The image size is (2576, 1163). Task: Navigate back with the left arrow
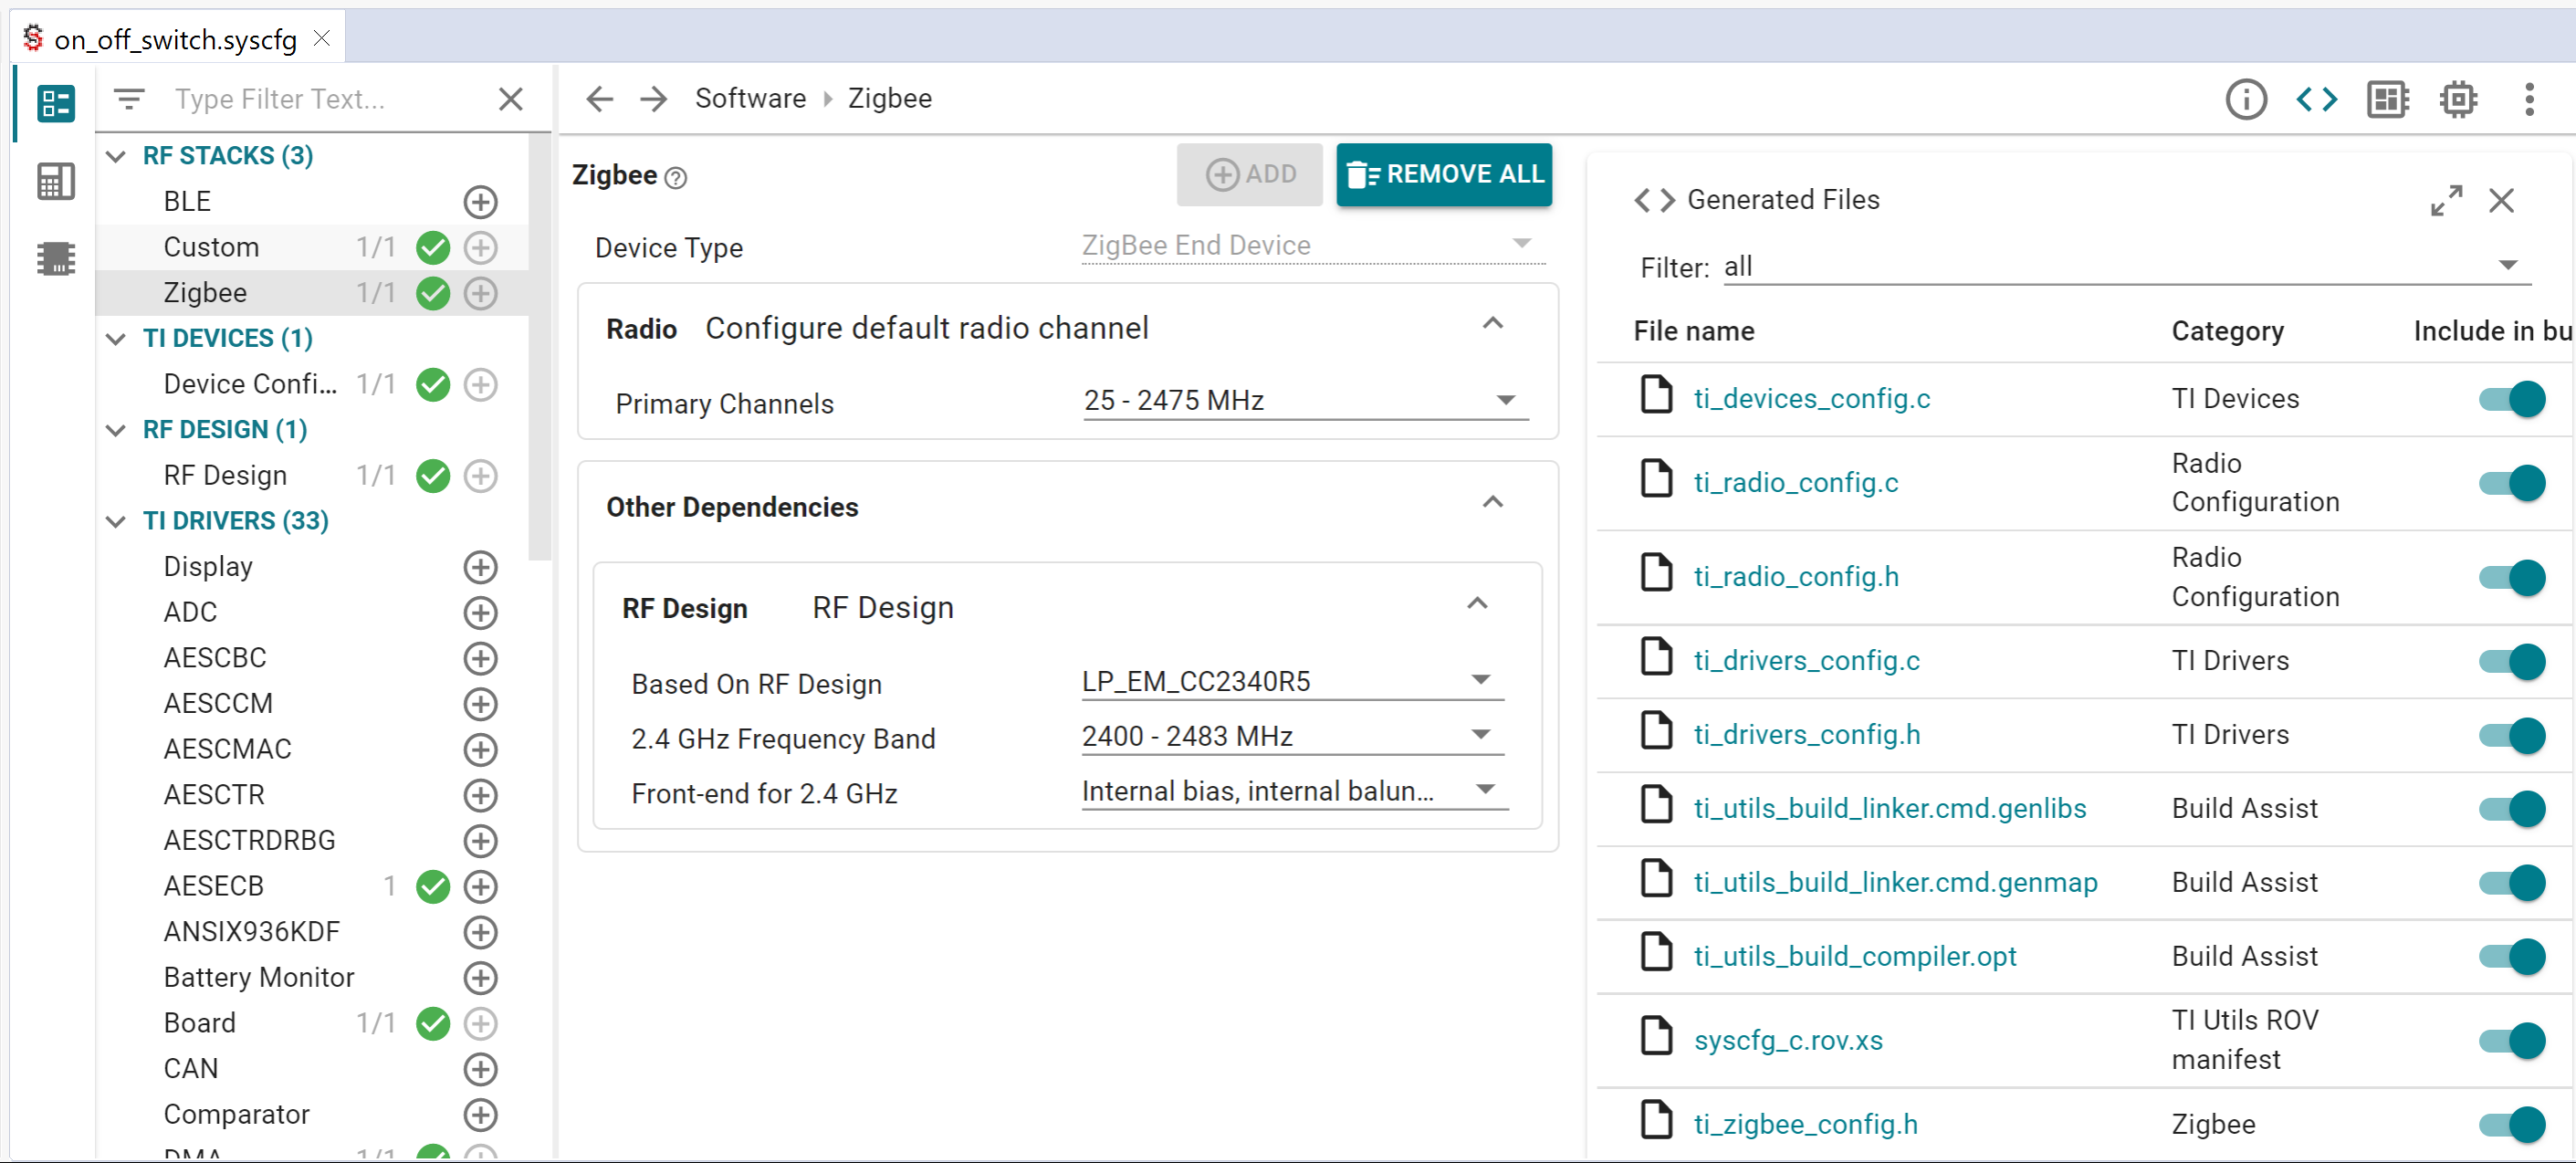599,99
